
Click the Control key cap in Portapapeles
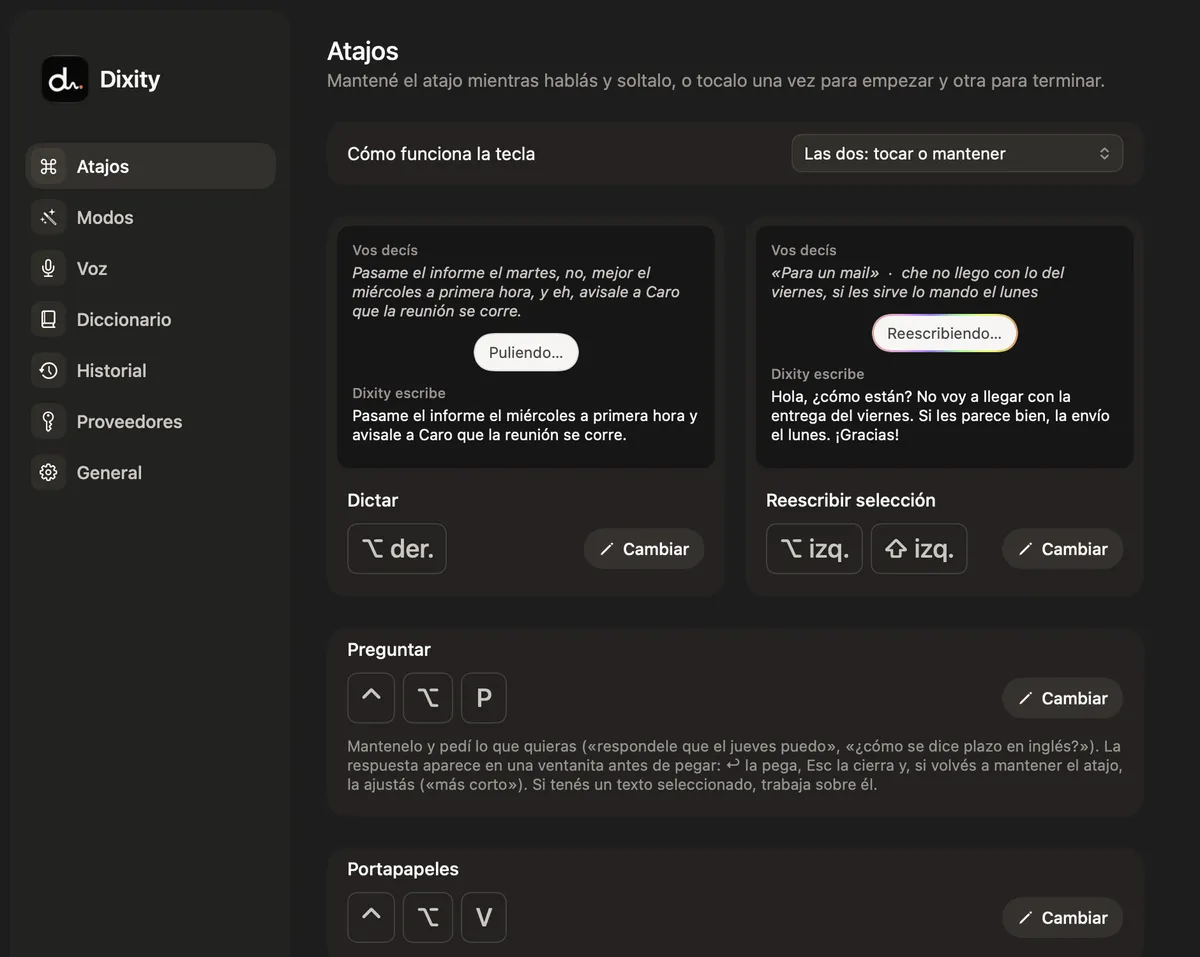pos(371,917)
